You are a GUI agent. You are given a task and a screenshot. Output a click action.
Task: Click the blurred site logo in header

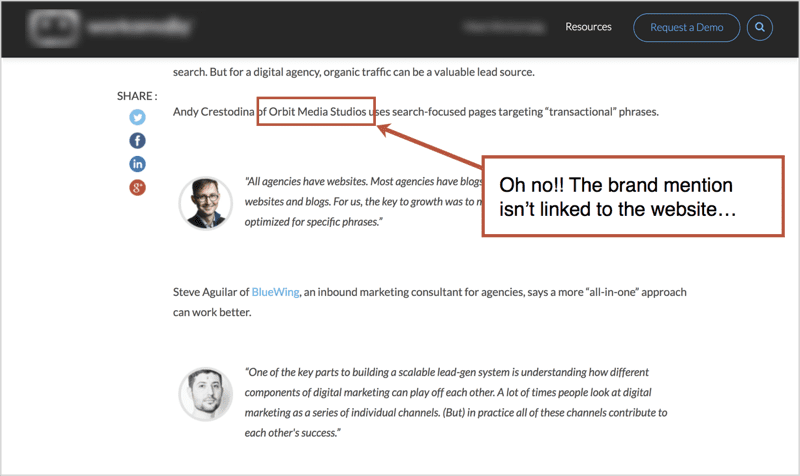(110, 27)
